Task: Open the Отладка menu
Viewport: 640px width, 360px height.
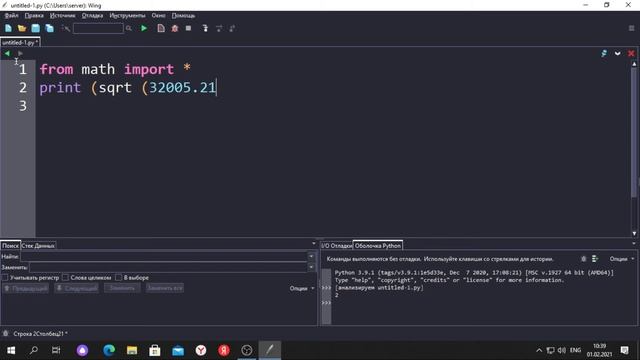Action: (x=92, y=16)
